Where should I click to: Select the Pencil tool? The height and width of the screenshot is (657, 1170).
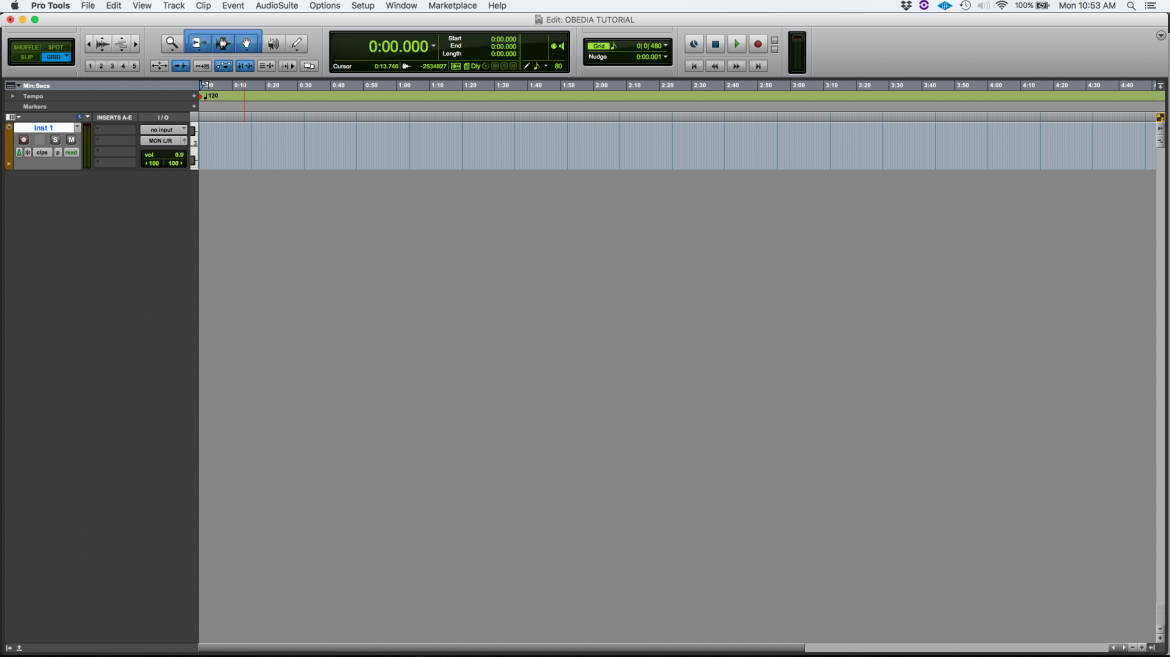[296, 43]
